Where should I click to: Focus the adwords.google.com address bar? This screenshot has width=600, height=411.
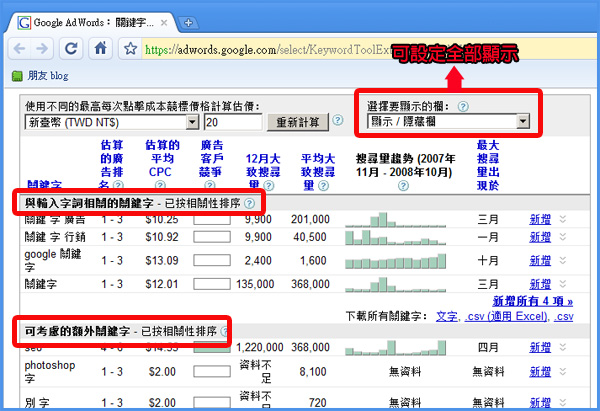pyautogui.click(x=268, y=49)
